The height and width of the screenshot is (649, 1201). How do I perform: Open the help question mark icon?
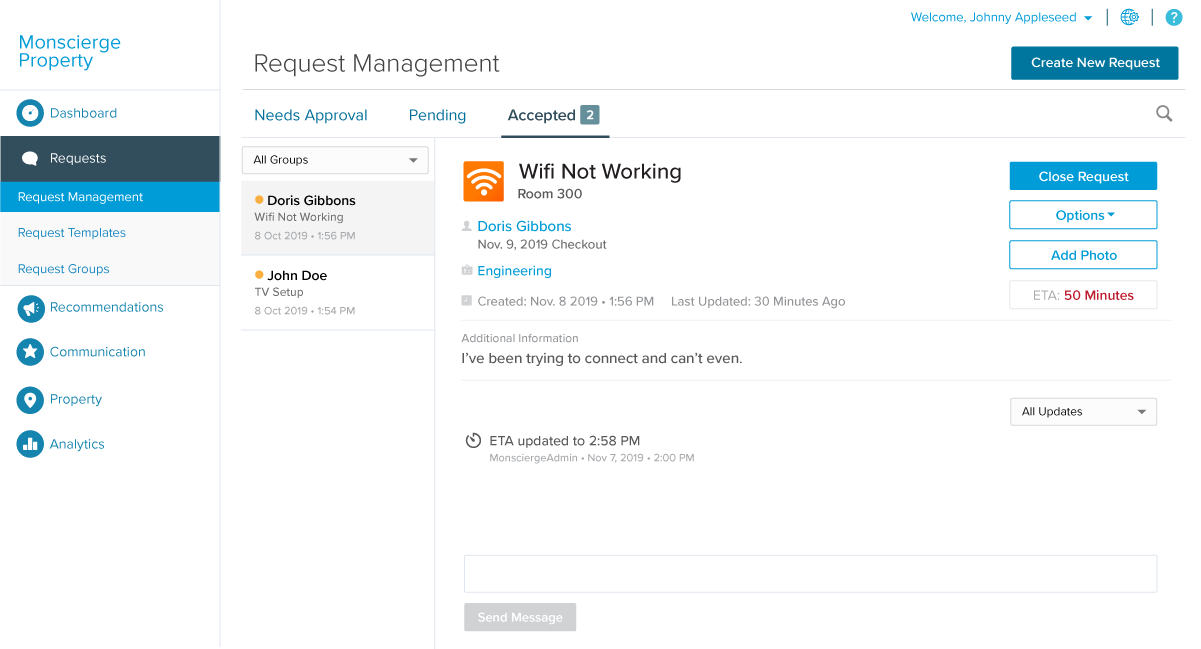1174,17
